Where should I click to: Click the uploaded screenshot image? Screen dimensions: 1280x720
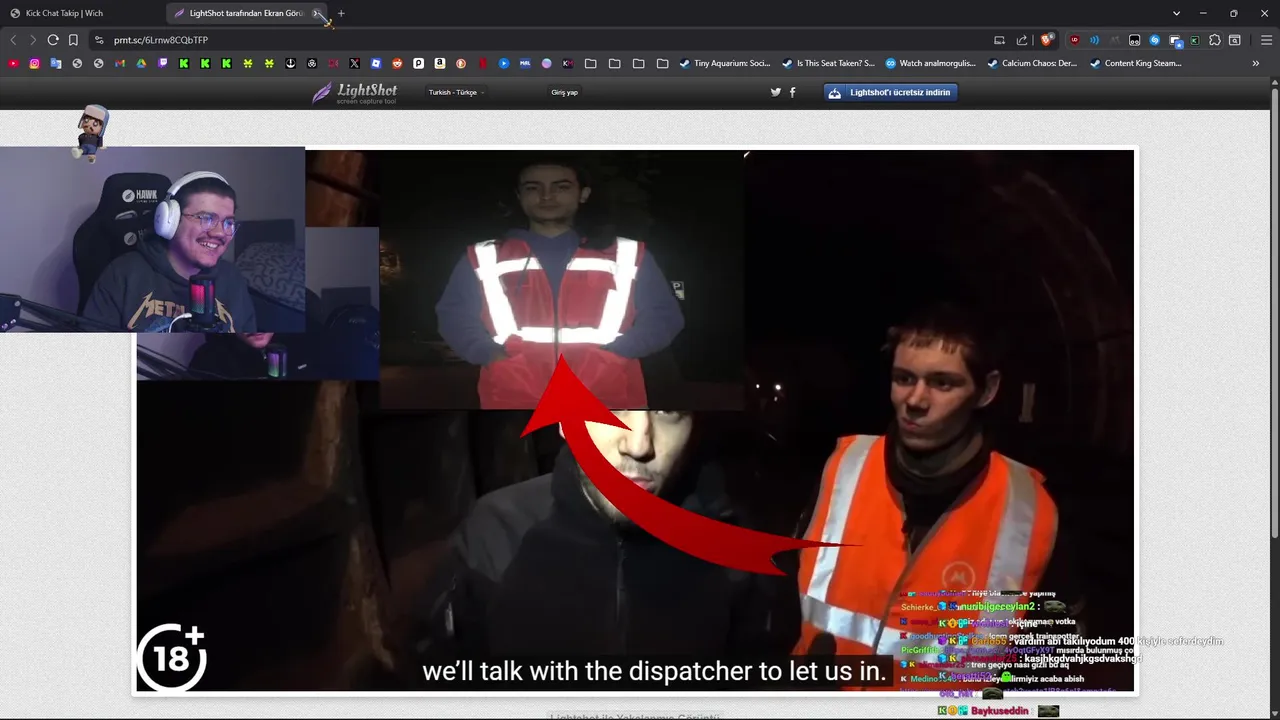[x=636, y=420]
